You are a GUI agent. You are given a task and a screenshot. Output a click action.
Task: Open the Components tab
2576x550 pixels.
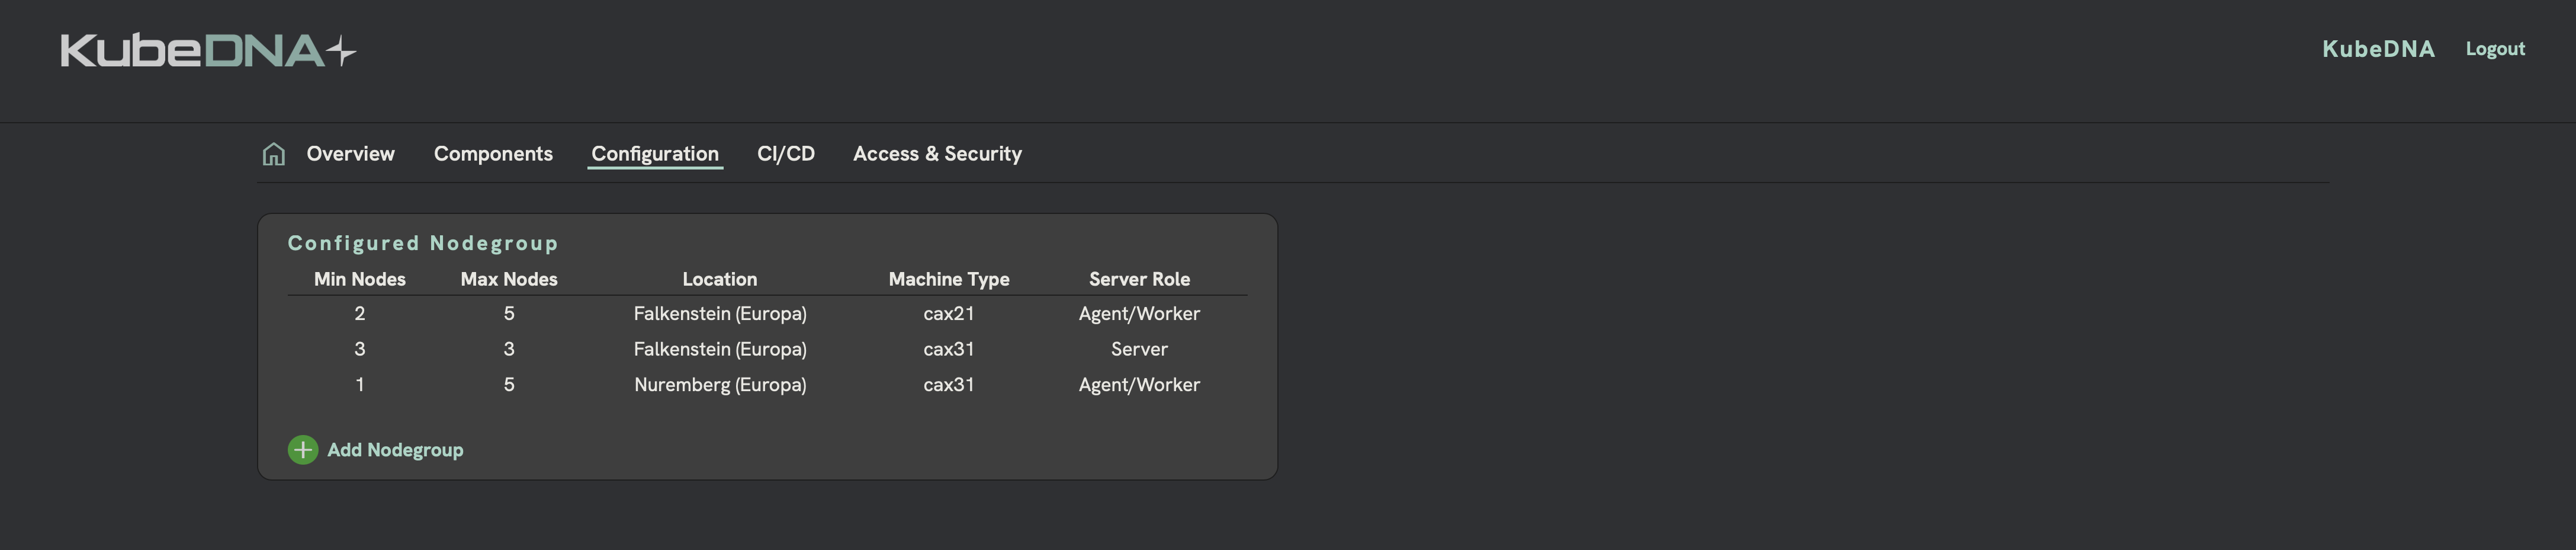pos(493,153)
